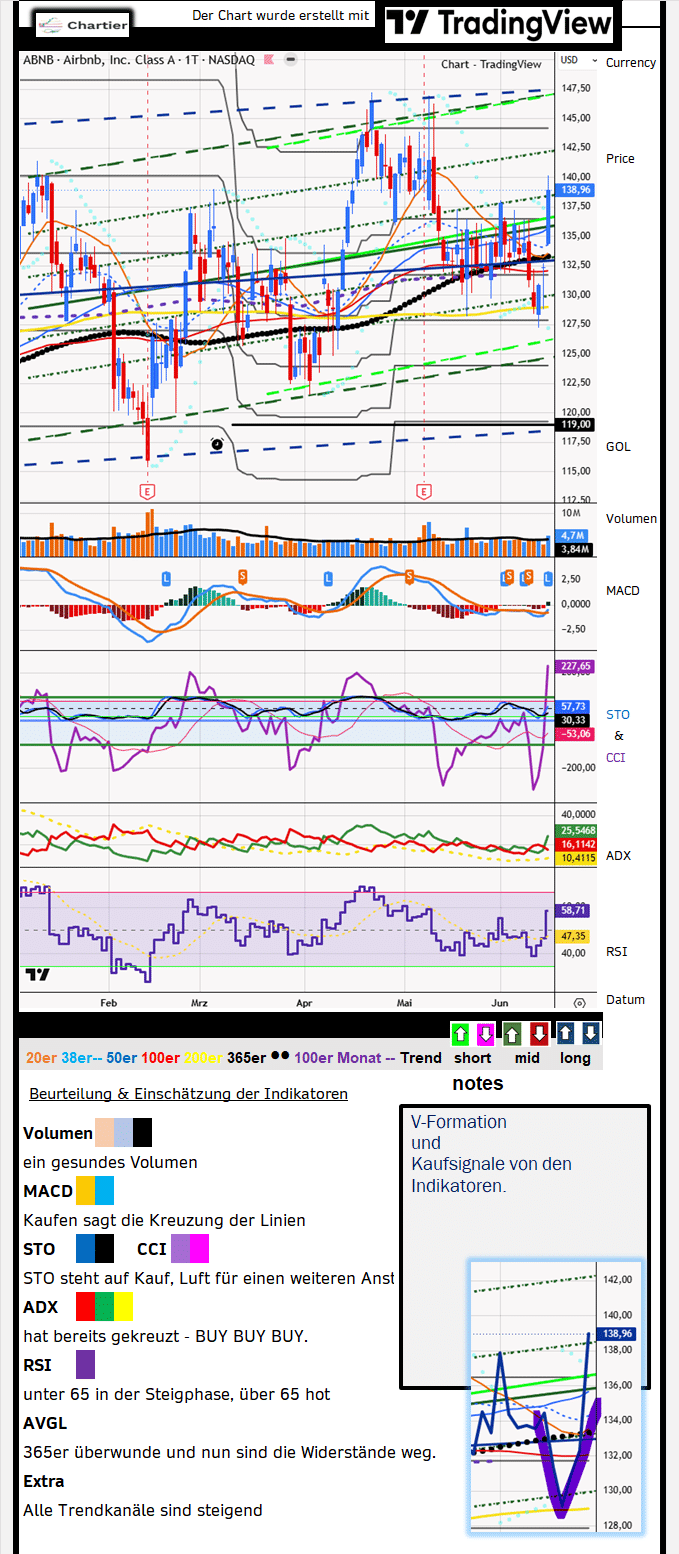
Task: Click the MACD S signal marker in mid-March
Action: pyautogui.click(x=242, y=575)
